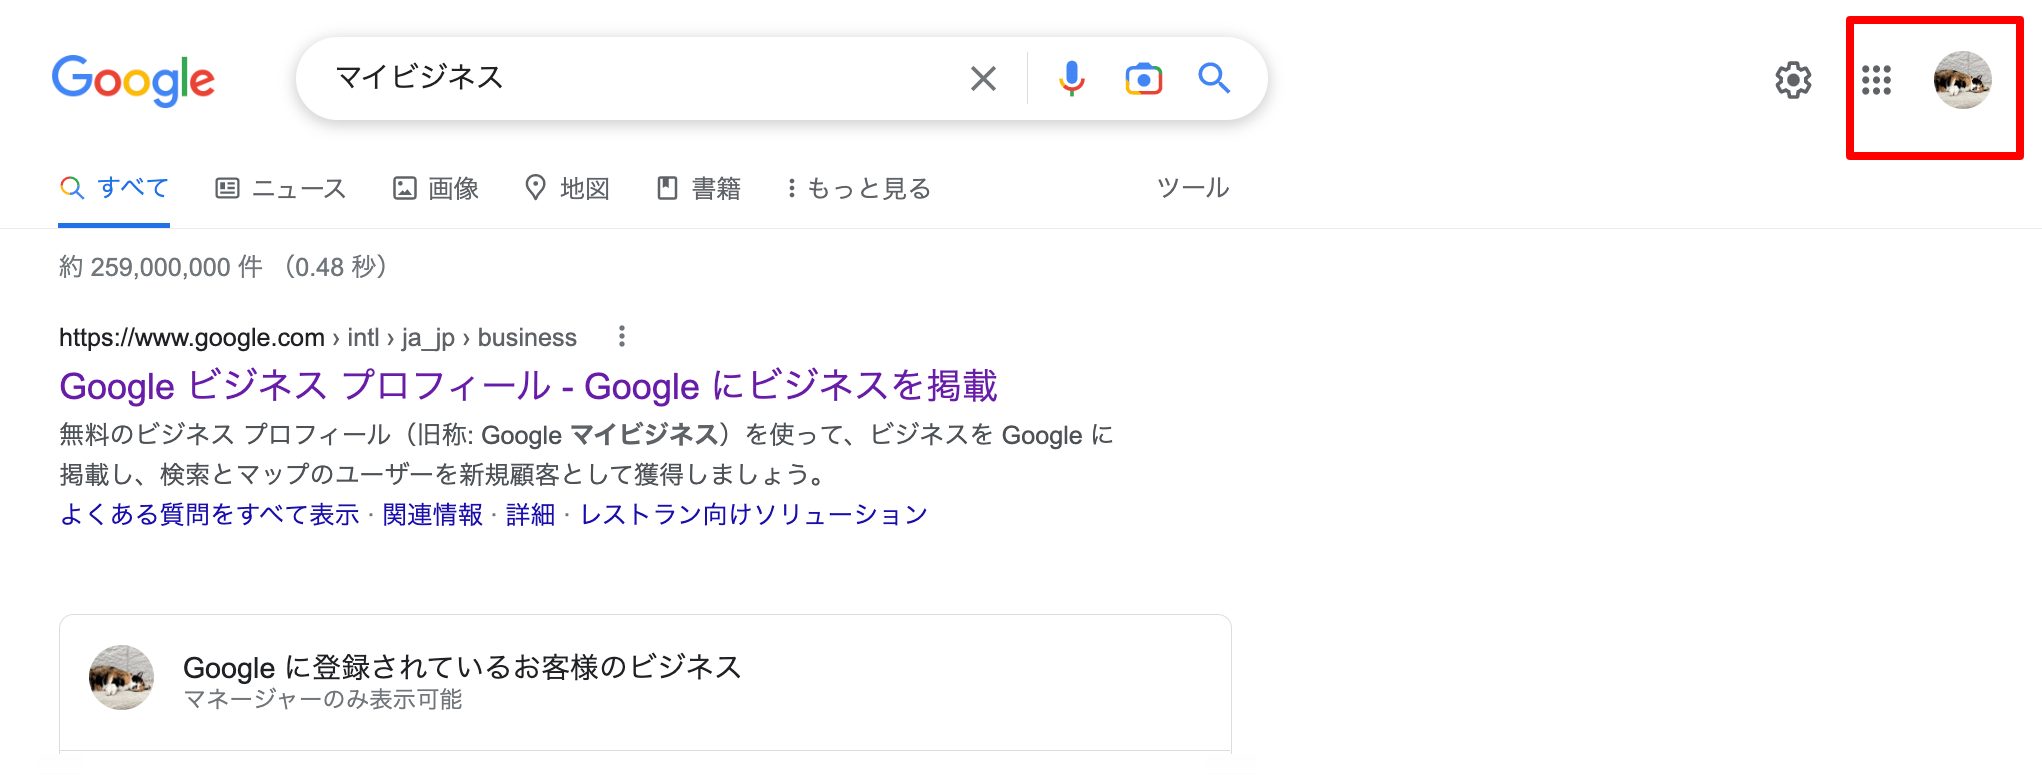Switch to the ニュース results tab

(x=280, y=187)
